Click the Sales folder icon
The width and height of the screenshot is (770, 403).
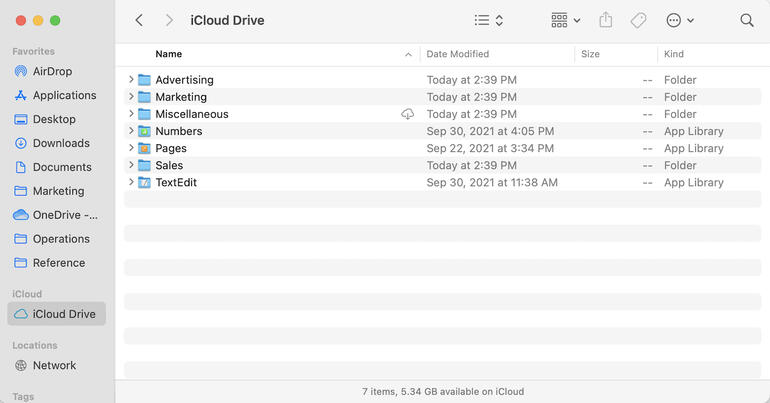(x=144, y=165)
